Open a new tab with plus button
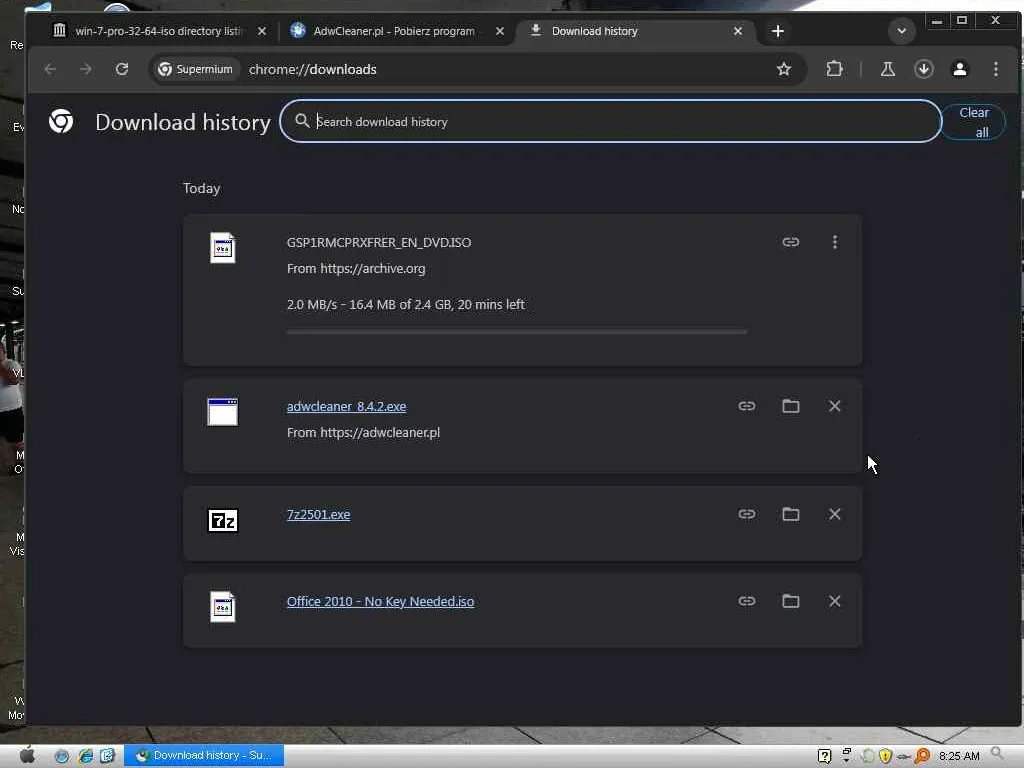 coord(777,31)
